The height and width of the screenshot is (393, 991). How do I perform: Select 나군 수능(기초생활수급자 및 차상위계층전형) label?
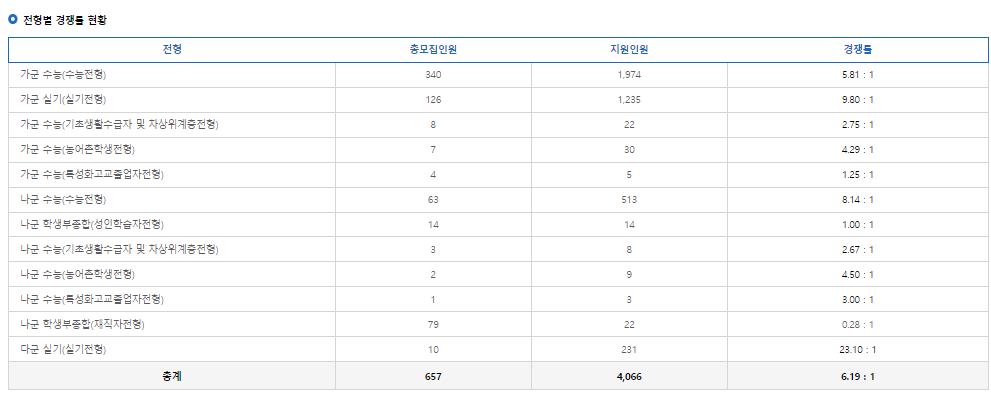coord(119,250)
